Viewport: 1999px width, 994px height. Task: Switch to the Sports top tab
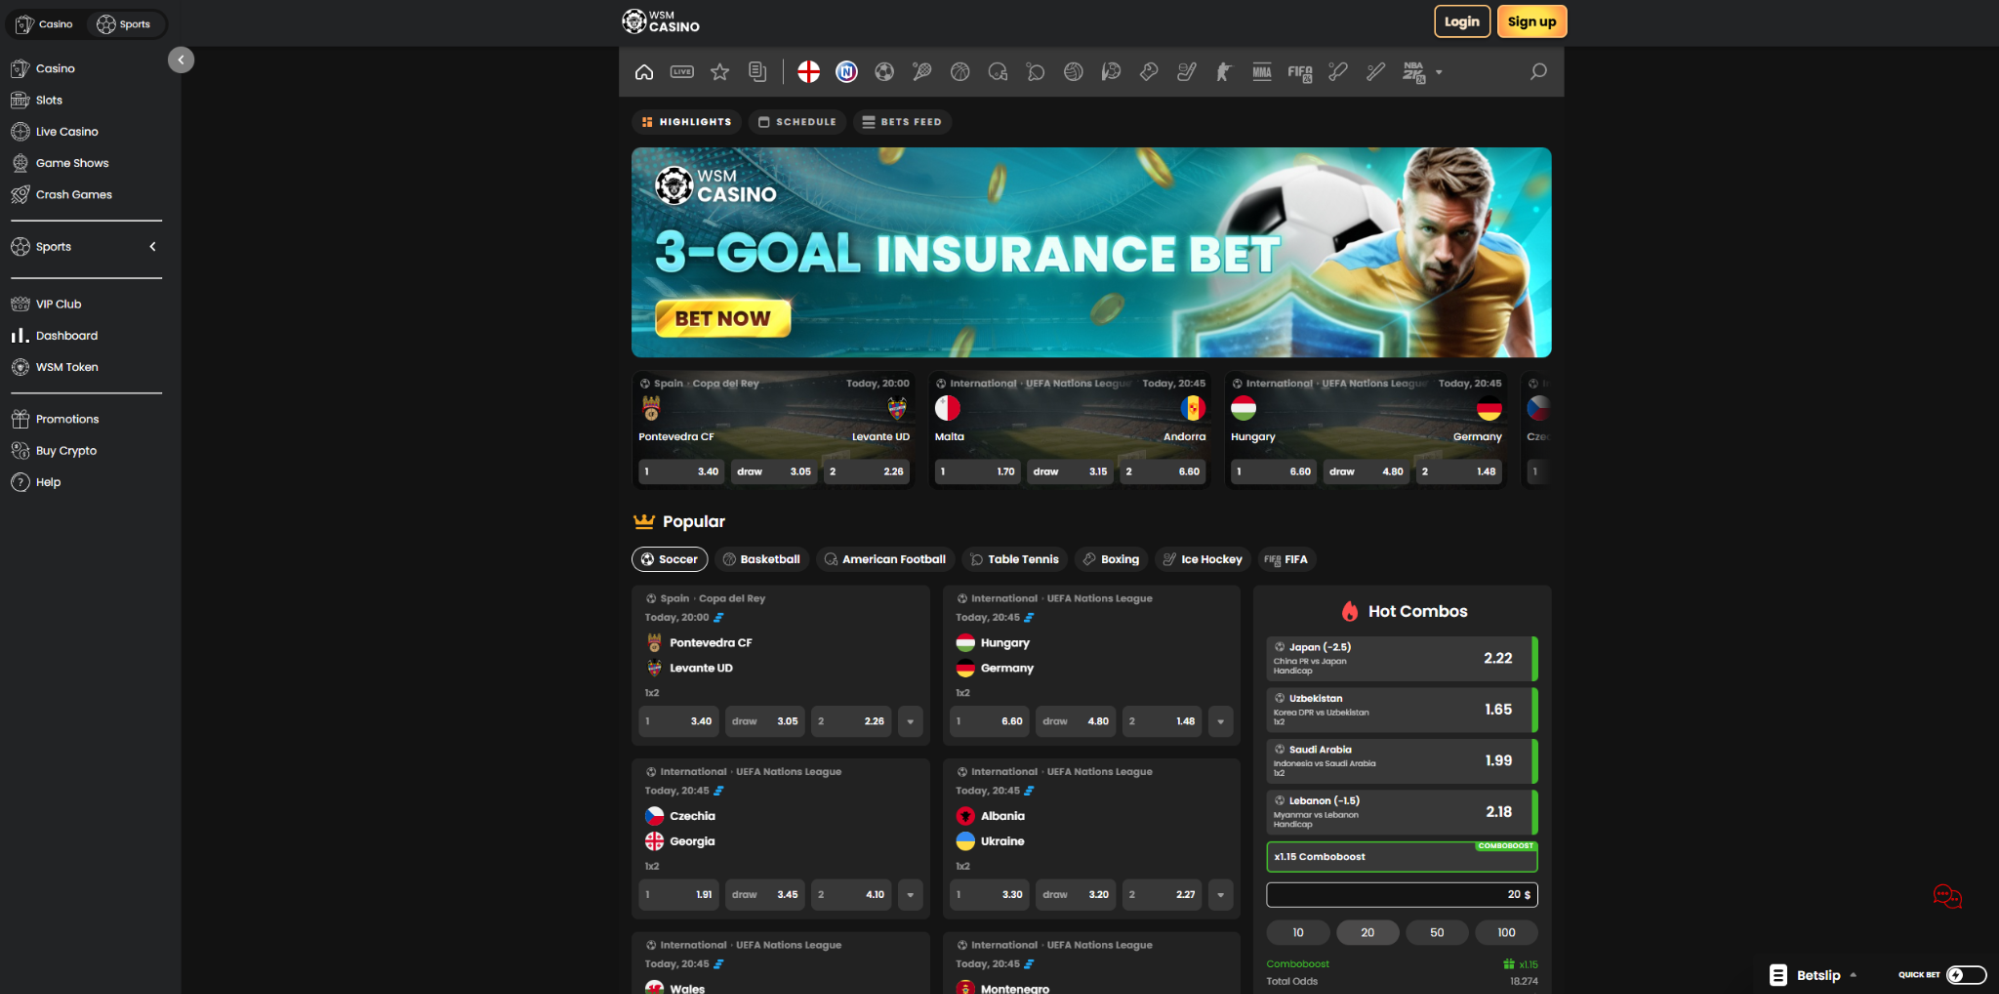pos(124,24)
